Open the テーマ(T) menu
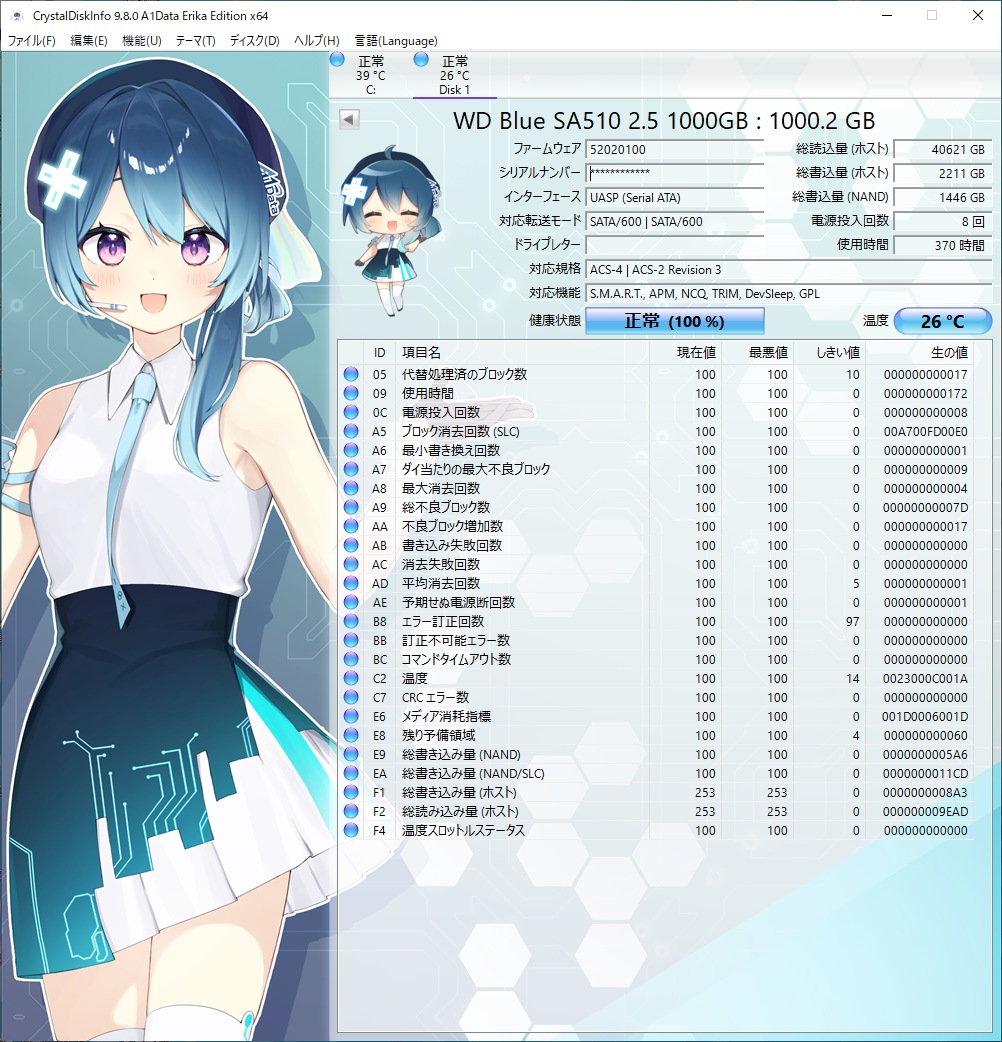 tap(195, 41)
